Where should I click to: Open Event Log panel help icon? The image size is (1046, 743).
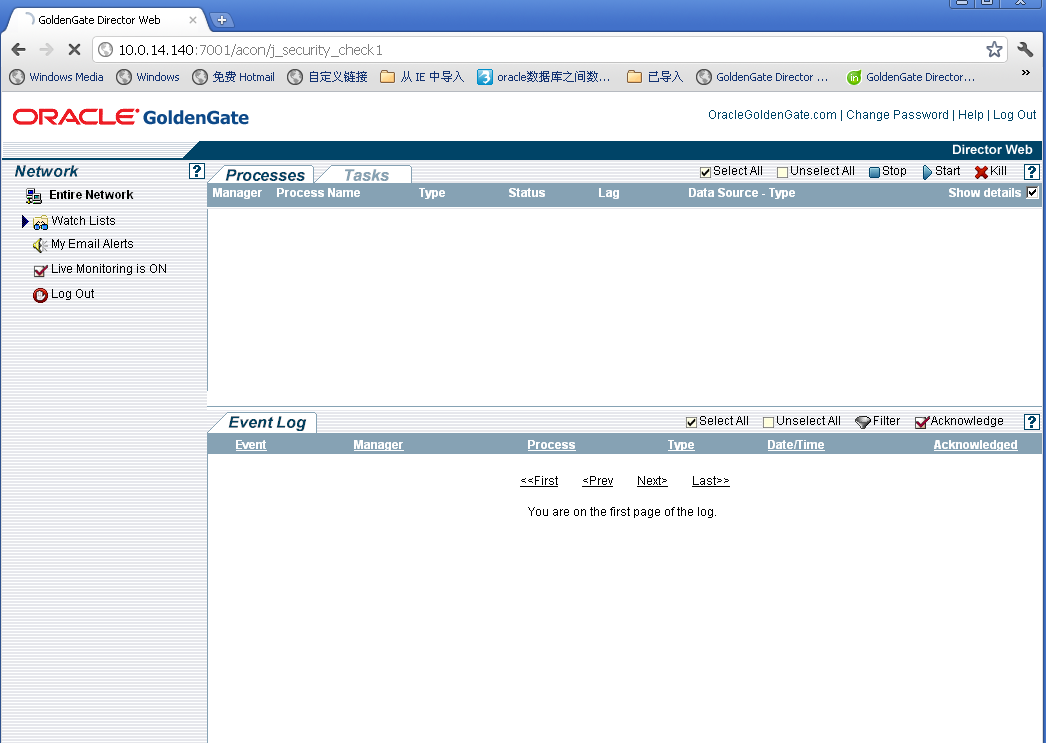click(1031, 422)
